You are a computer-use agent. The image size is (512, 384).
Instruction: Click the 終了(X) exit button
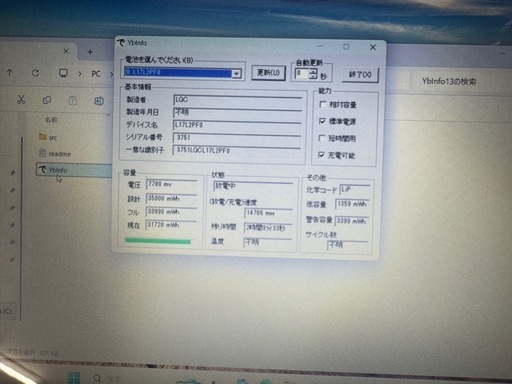[360, 74]
